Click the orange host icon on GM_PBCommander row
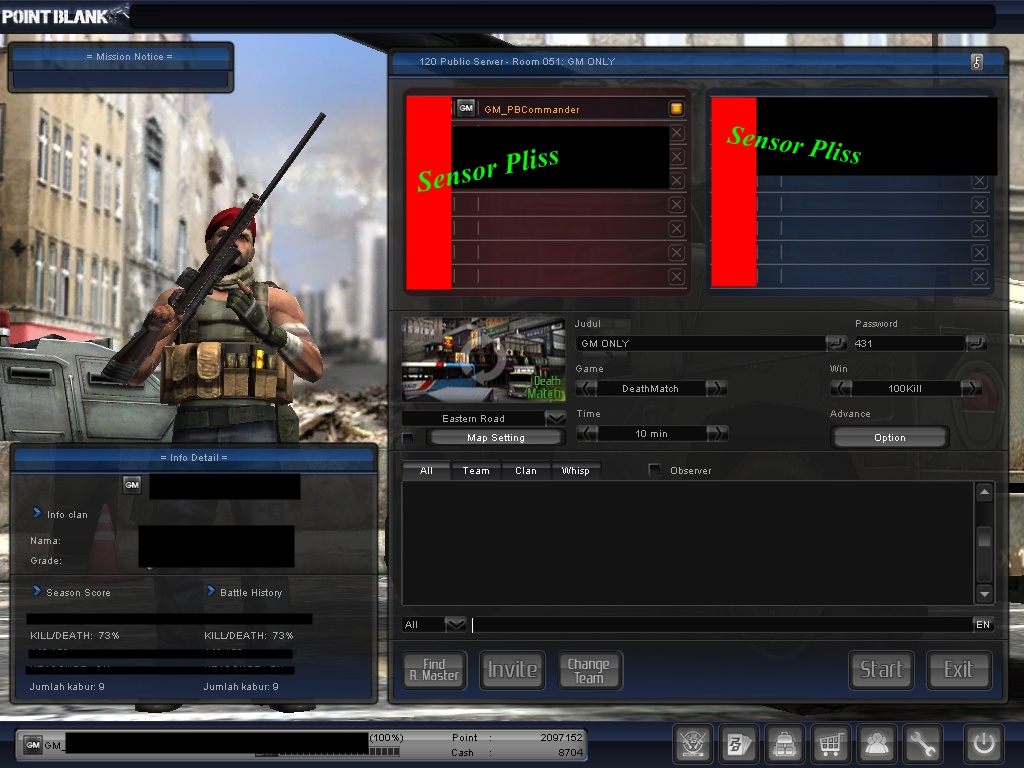This screenshot has height=768, width=1024. click(x=677, y=108)
